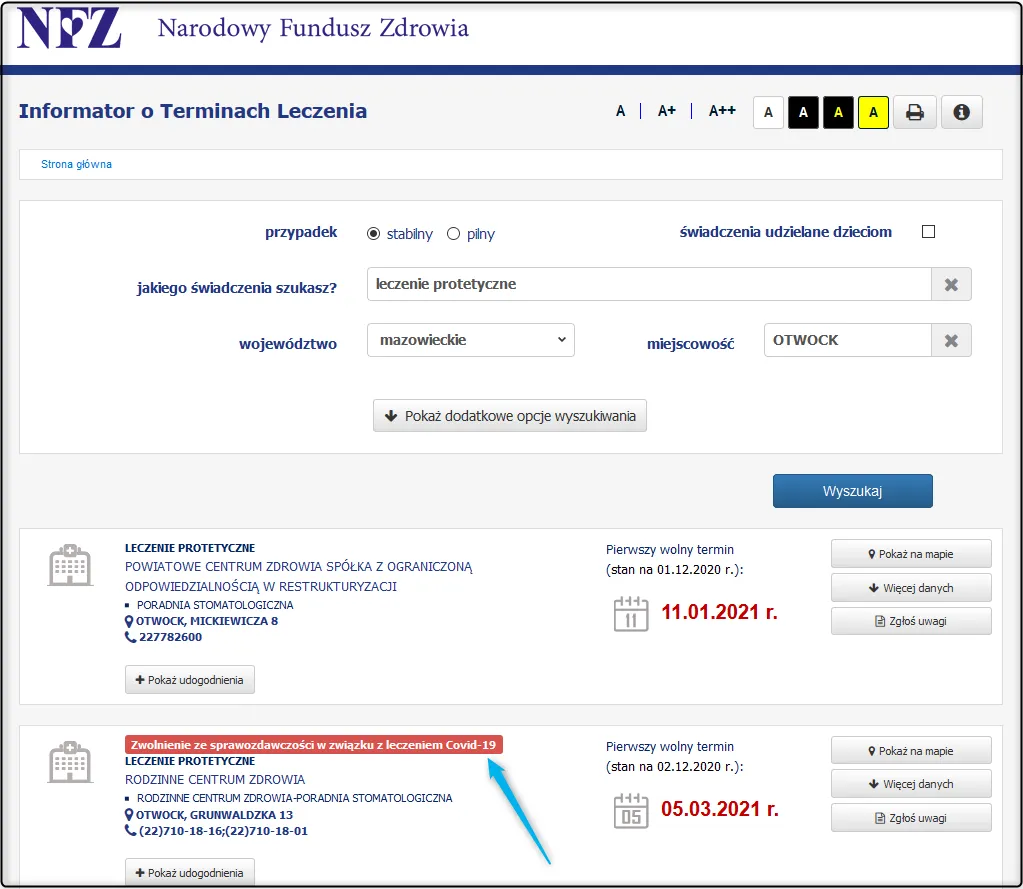The height and width of the screenshot is (889, 1023).
Task: Show 'Pokaż udogodnienia' for Rodzinne Centrum Zdrowia
Action: [x=189, y=871]
